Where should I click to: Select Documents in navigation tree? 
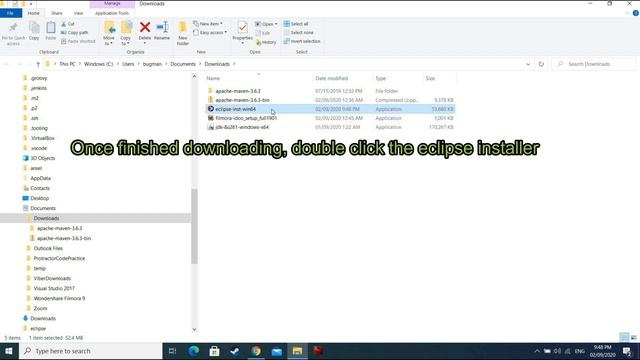[x=42, y=208]
